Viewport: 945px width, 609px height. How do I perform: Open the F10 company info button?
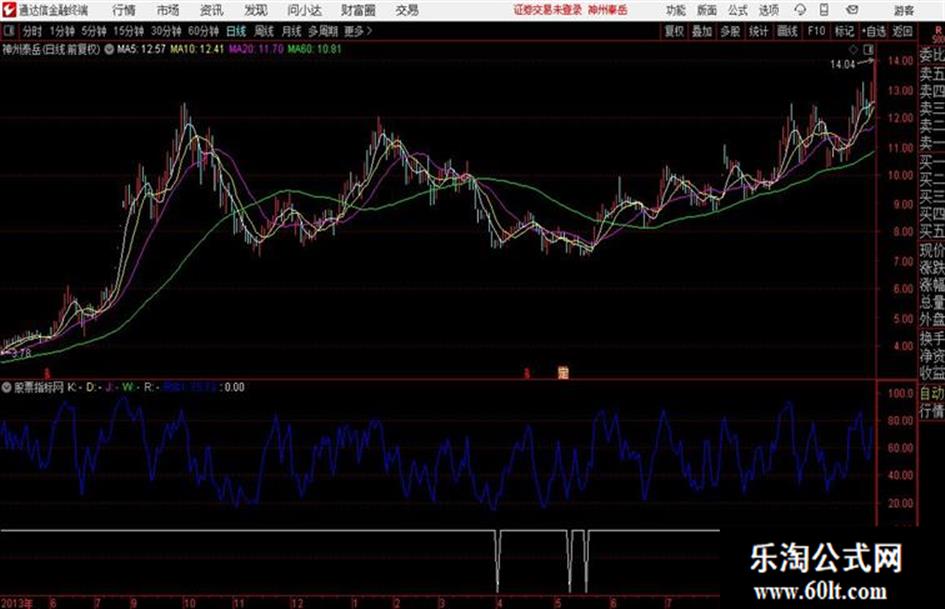(817, 31)
